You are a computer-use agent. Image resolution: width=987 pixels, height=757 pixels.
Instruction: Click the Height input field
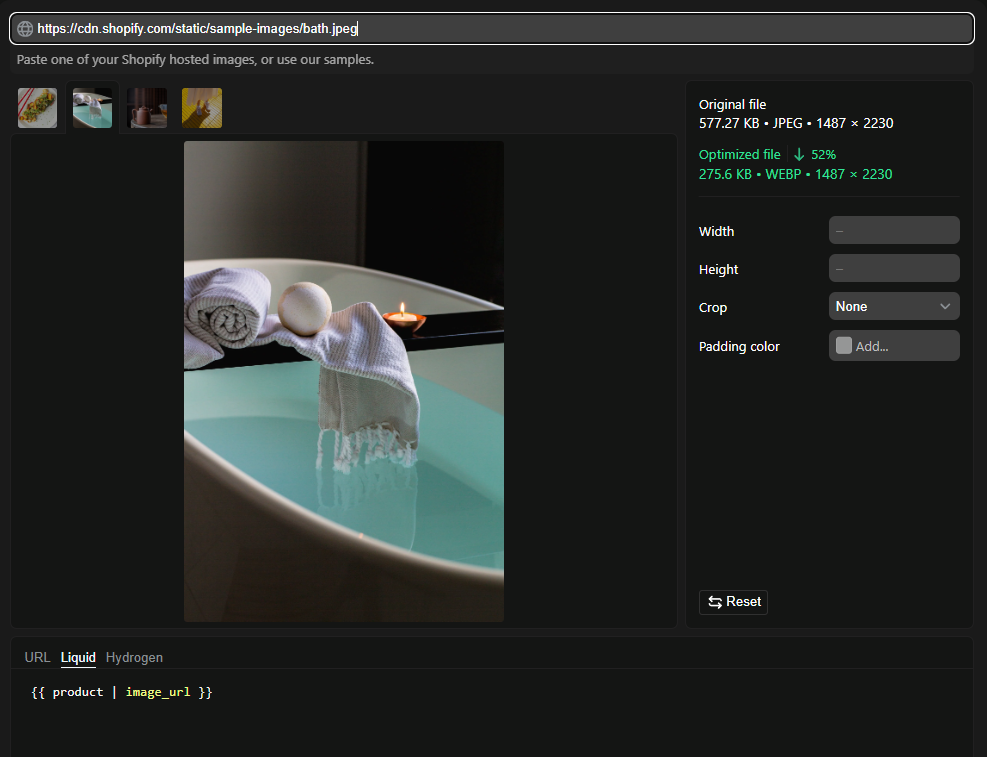pyautogui.click(x=893, y=268)
